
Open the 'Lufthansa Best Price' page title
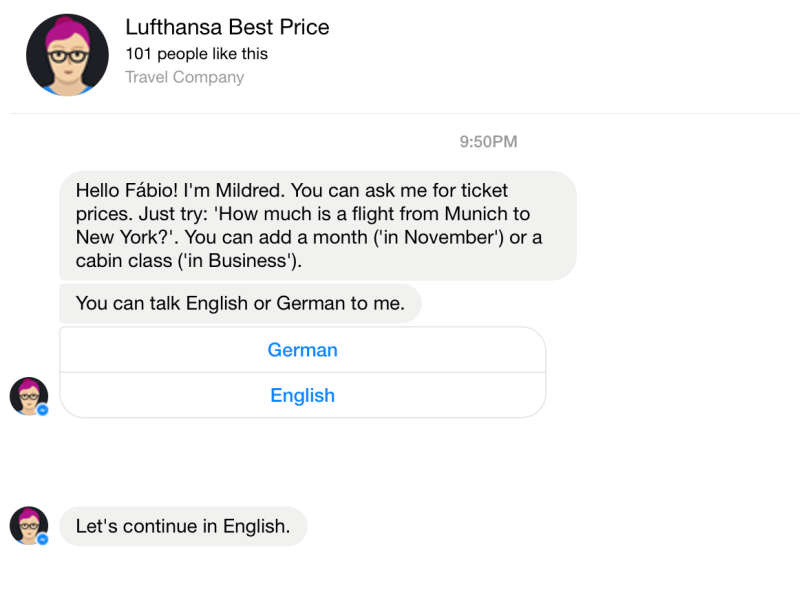[x=227, y=27]
